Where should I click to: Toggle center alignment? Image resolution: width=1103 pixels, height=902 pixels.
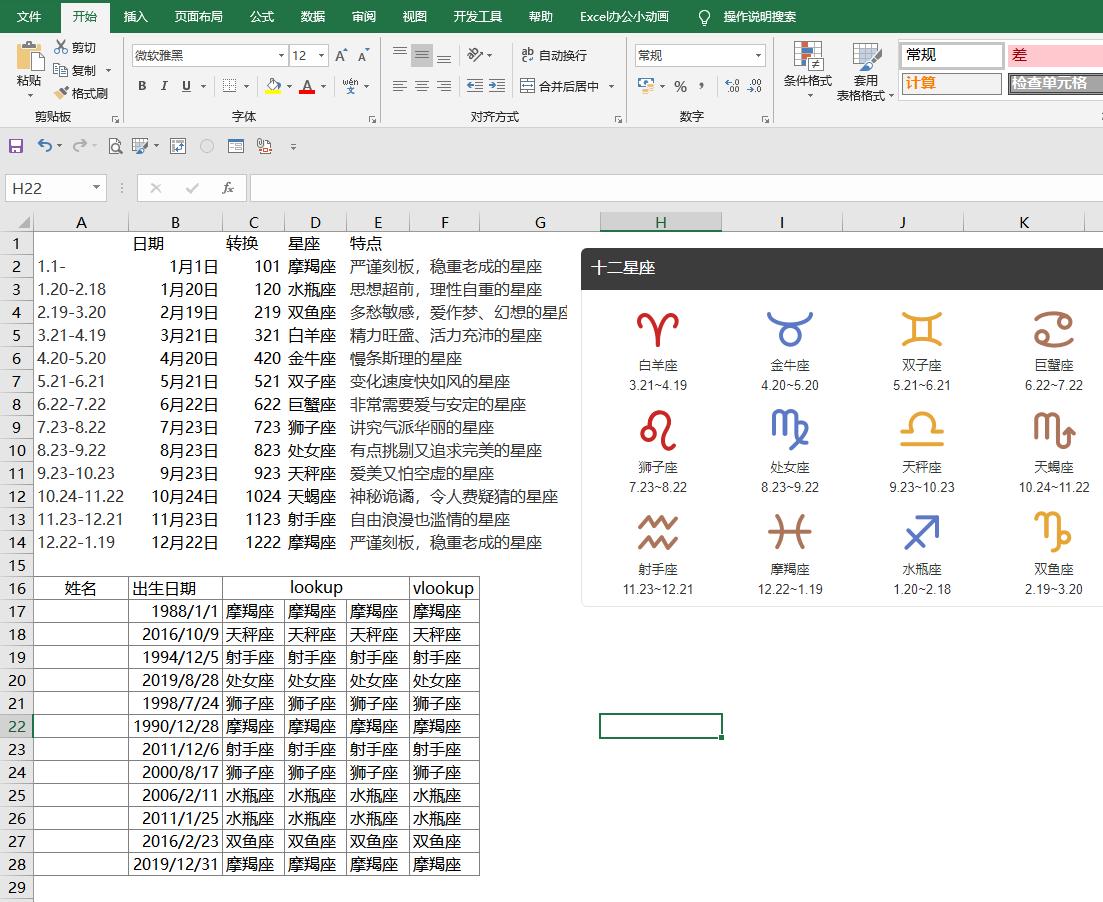421,87
